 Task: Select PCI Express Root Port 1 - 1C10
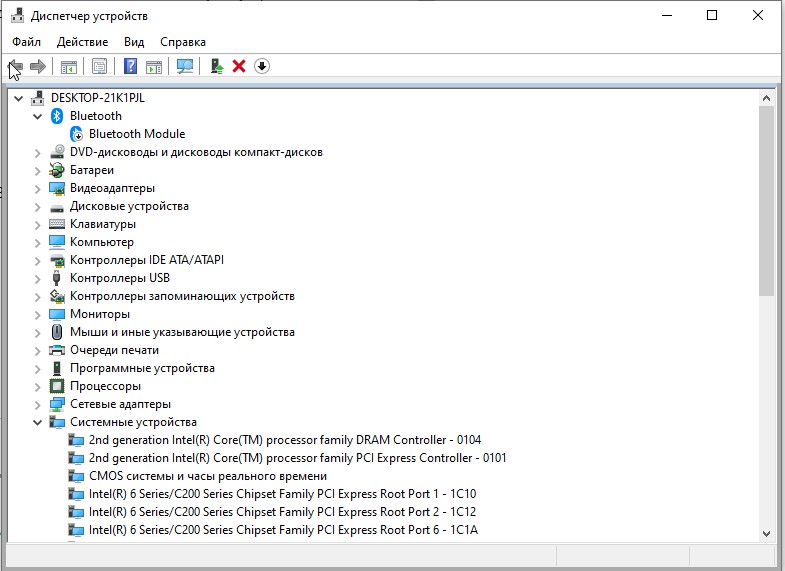tap(282, 494)
